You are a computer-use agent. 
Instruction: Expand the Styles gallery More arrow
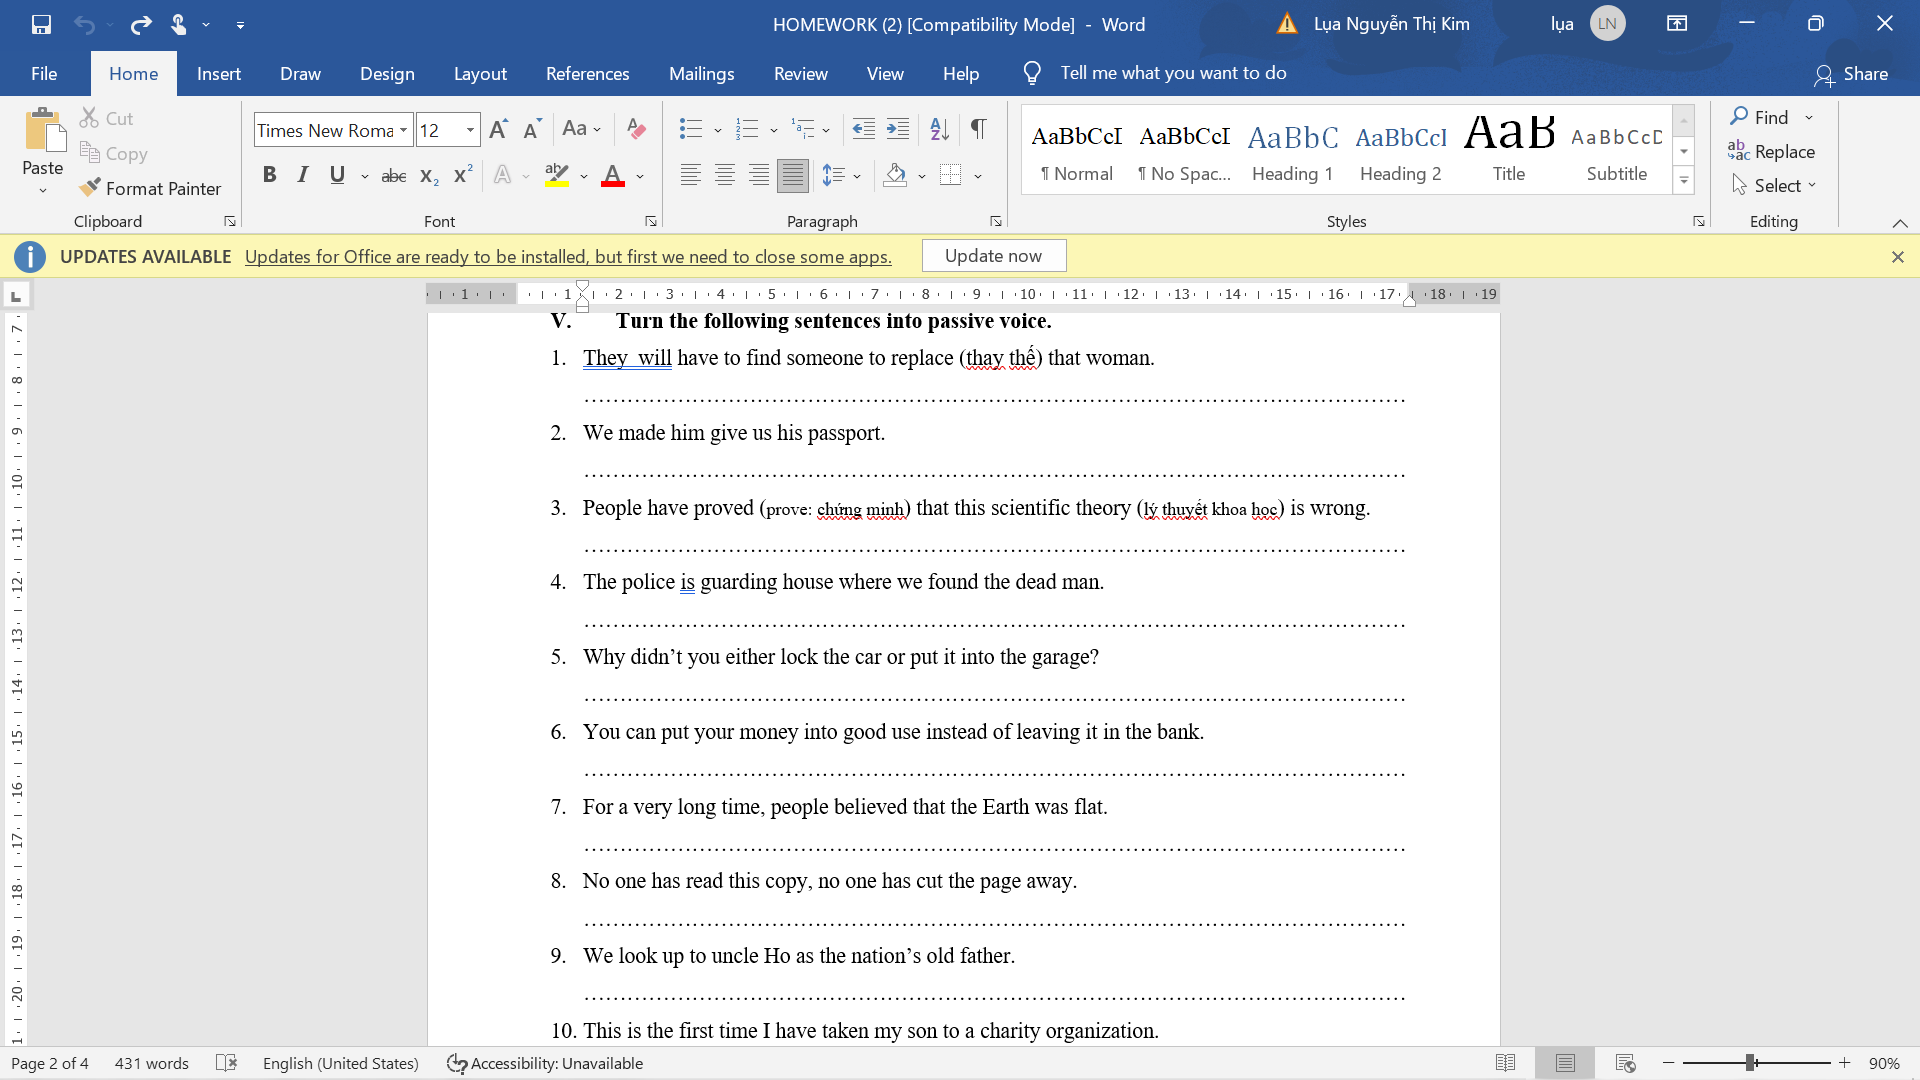(x=1684, y=181)
